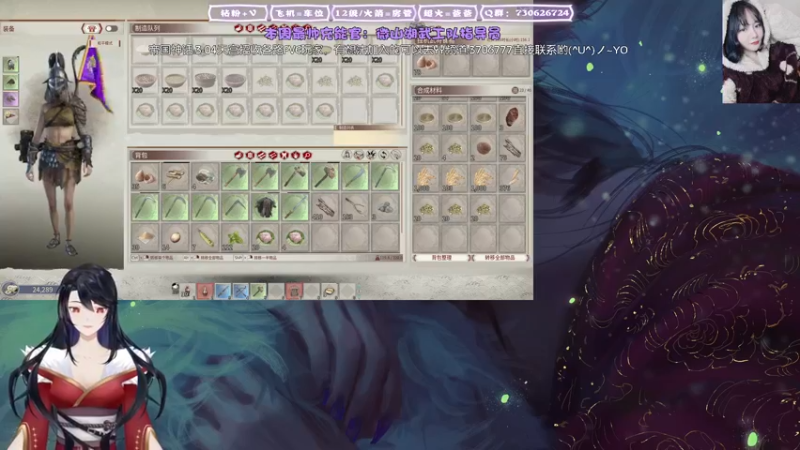Screen dimensions: 800x450
Task: Select the green axe hotbar slot
Action: click(259, 291)
